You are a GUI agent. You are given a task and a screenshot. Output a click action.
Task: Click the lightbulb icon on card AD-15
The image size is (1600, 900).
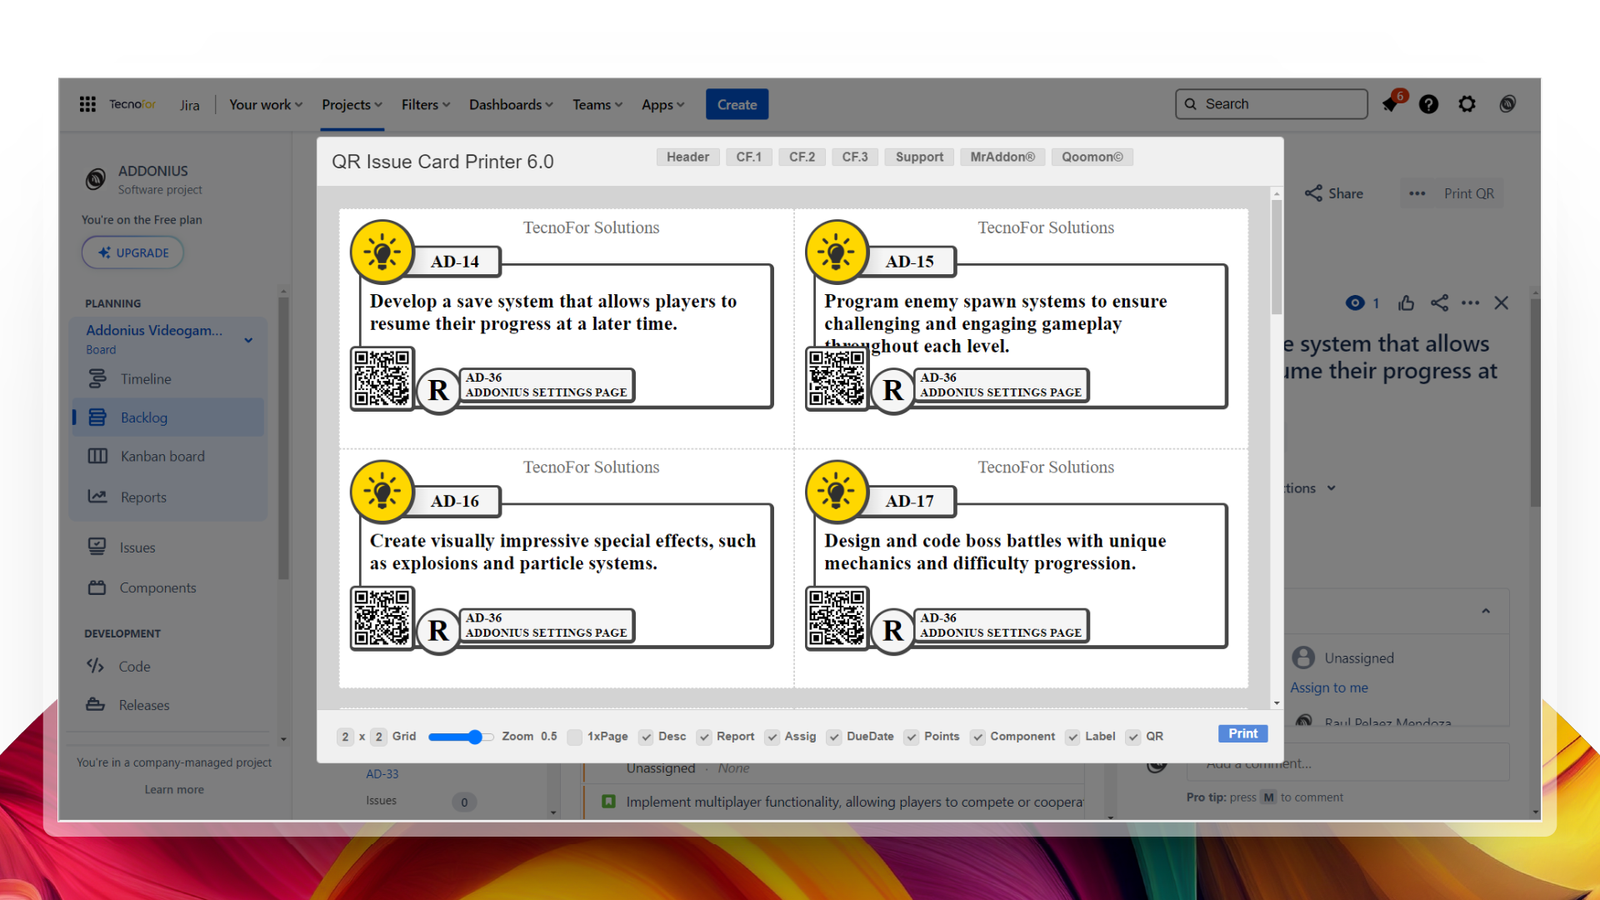tap(837, 251)
